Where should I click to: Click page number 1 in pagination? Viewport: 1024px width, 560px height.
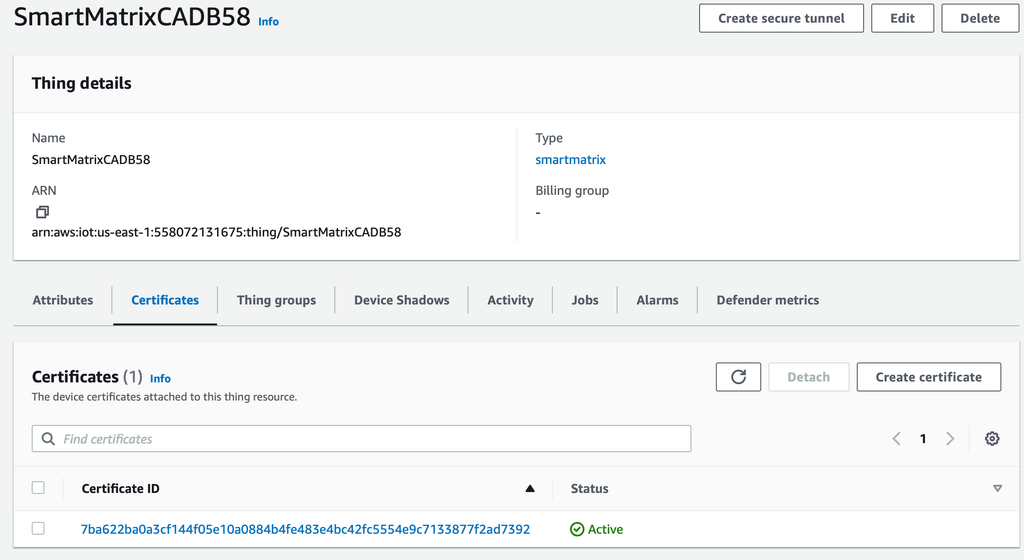[923, 439]
